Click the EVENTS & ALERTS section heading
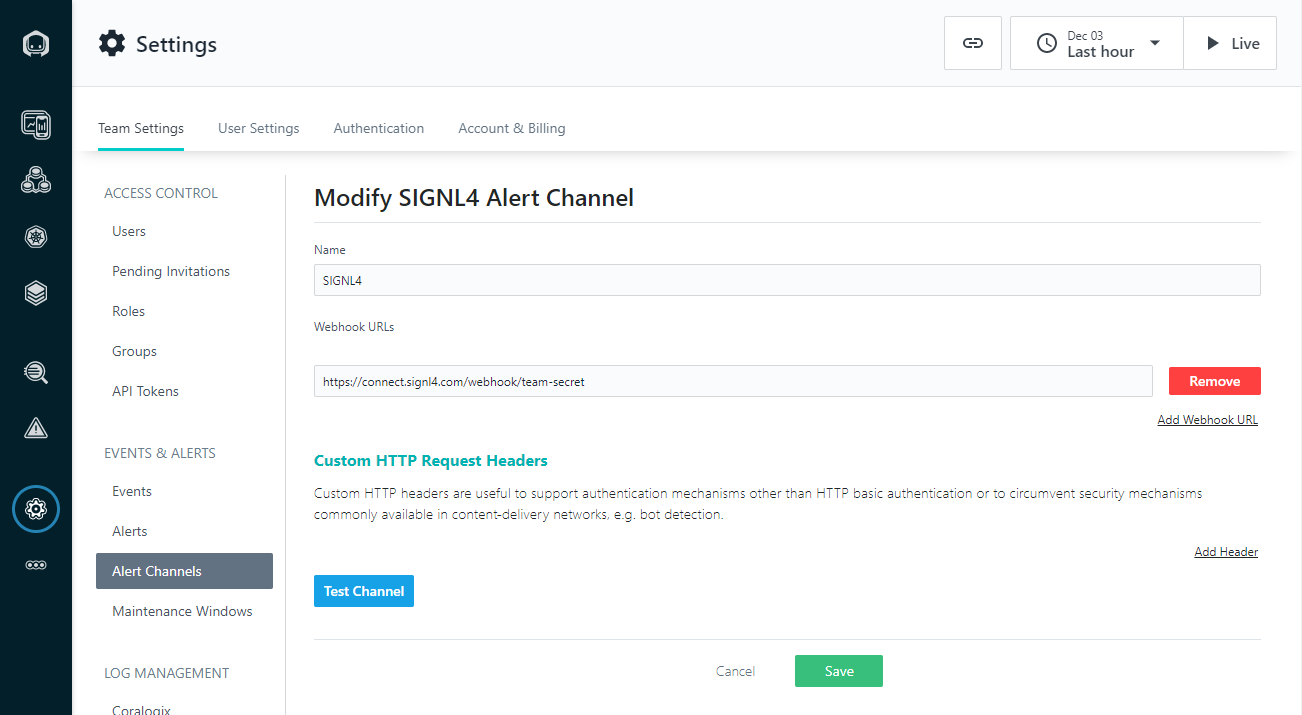This screenshot has height=715, width=1302. 160,453
